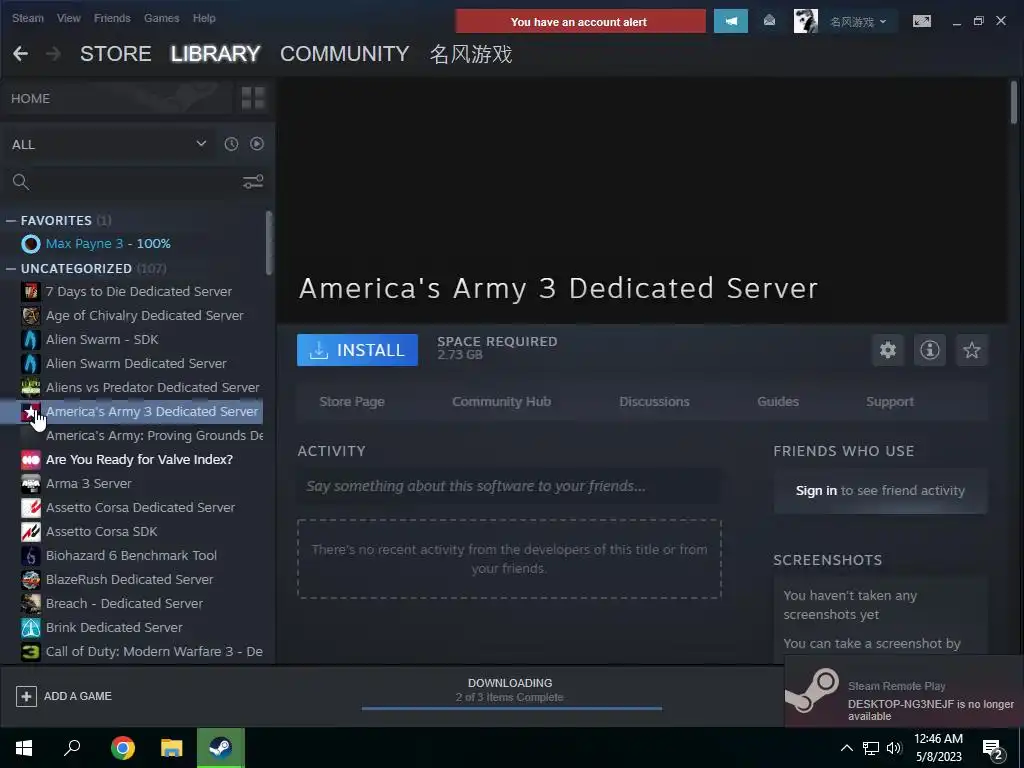The width and height of the screenshot is (1024, 768).
Task: Click the Add a Game plus icon
Action: [26, 696]
